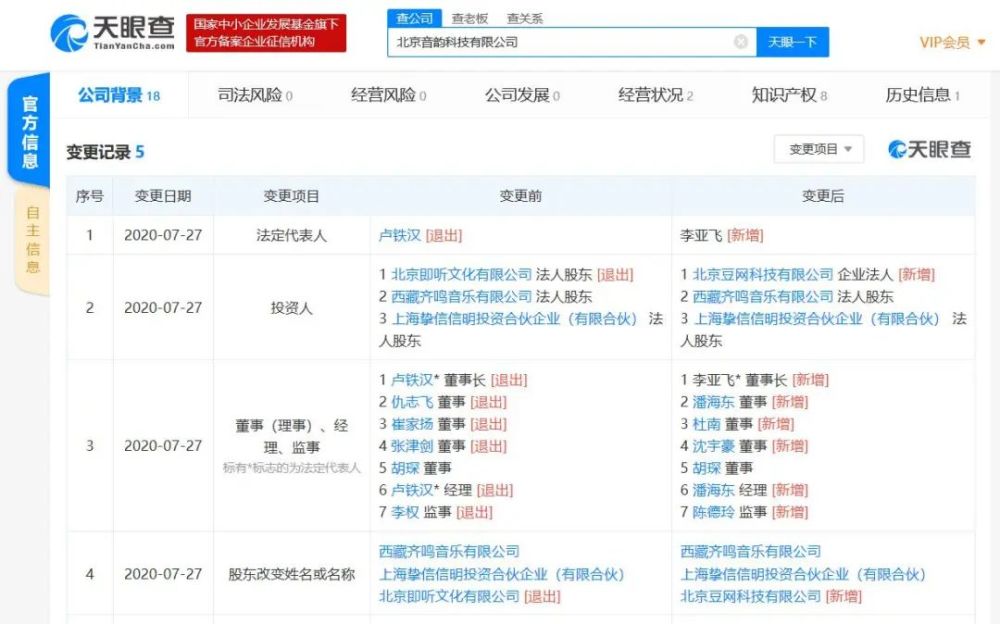This screenshot has width=1000, height=624.
Task: Select the 官方信息 side tab
Action: pos(29,131)
